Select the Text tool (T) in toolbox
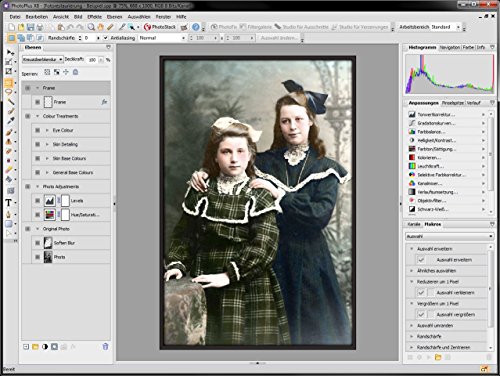Viewport: 500px width, 376px height. pyautogui.click(x=9, y=202)
